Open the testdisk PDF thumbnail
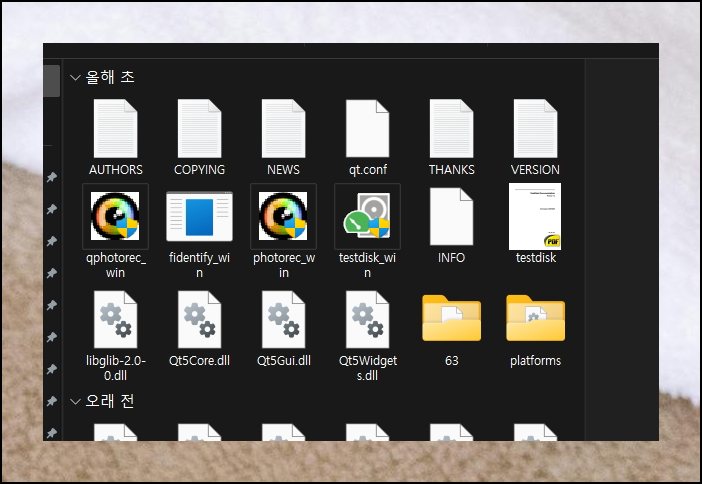This screenshot has width=702, height=484. coord(535,217)
